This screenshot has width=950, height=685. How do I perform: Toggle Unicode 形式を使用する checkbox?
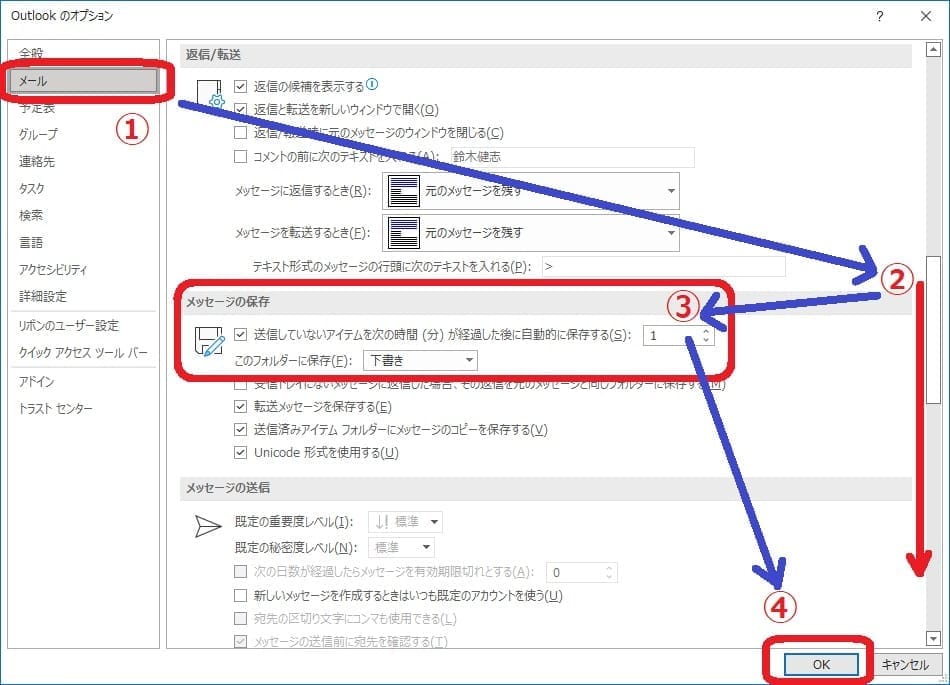[241, 452]
